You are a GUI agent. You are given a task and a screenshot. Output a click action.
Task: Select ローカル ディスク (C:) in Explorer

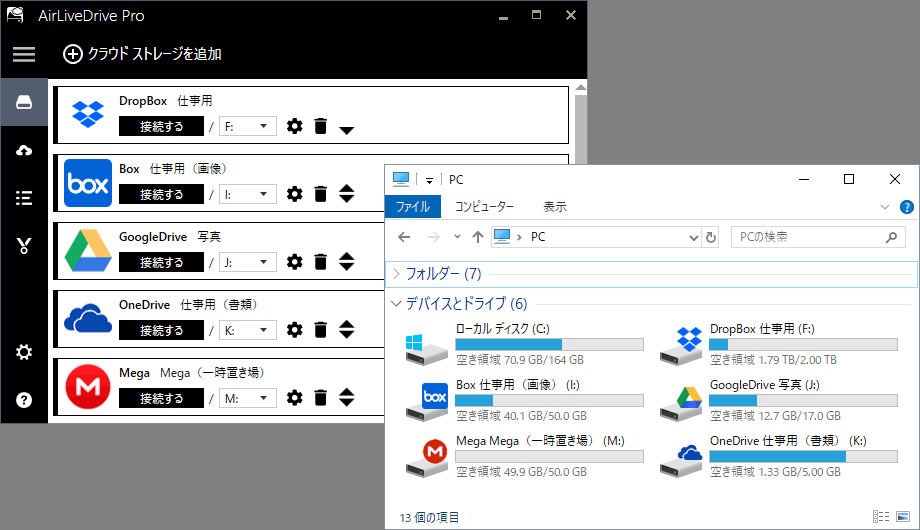pyautogui.click(x=524, y=345)
